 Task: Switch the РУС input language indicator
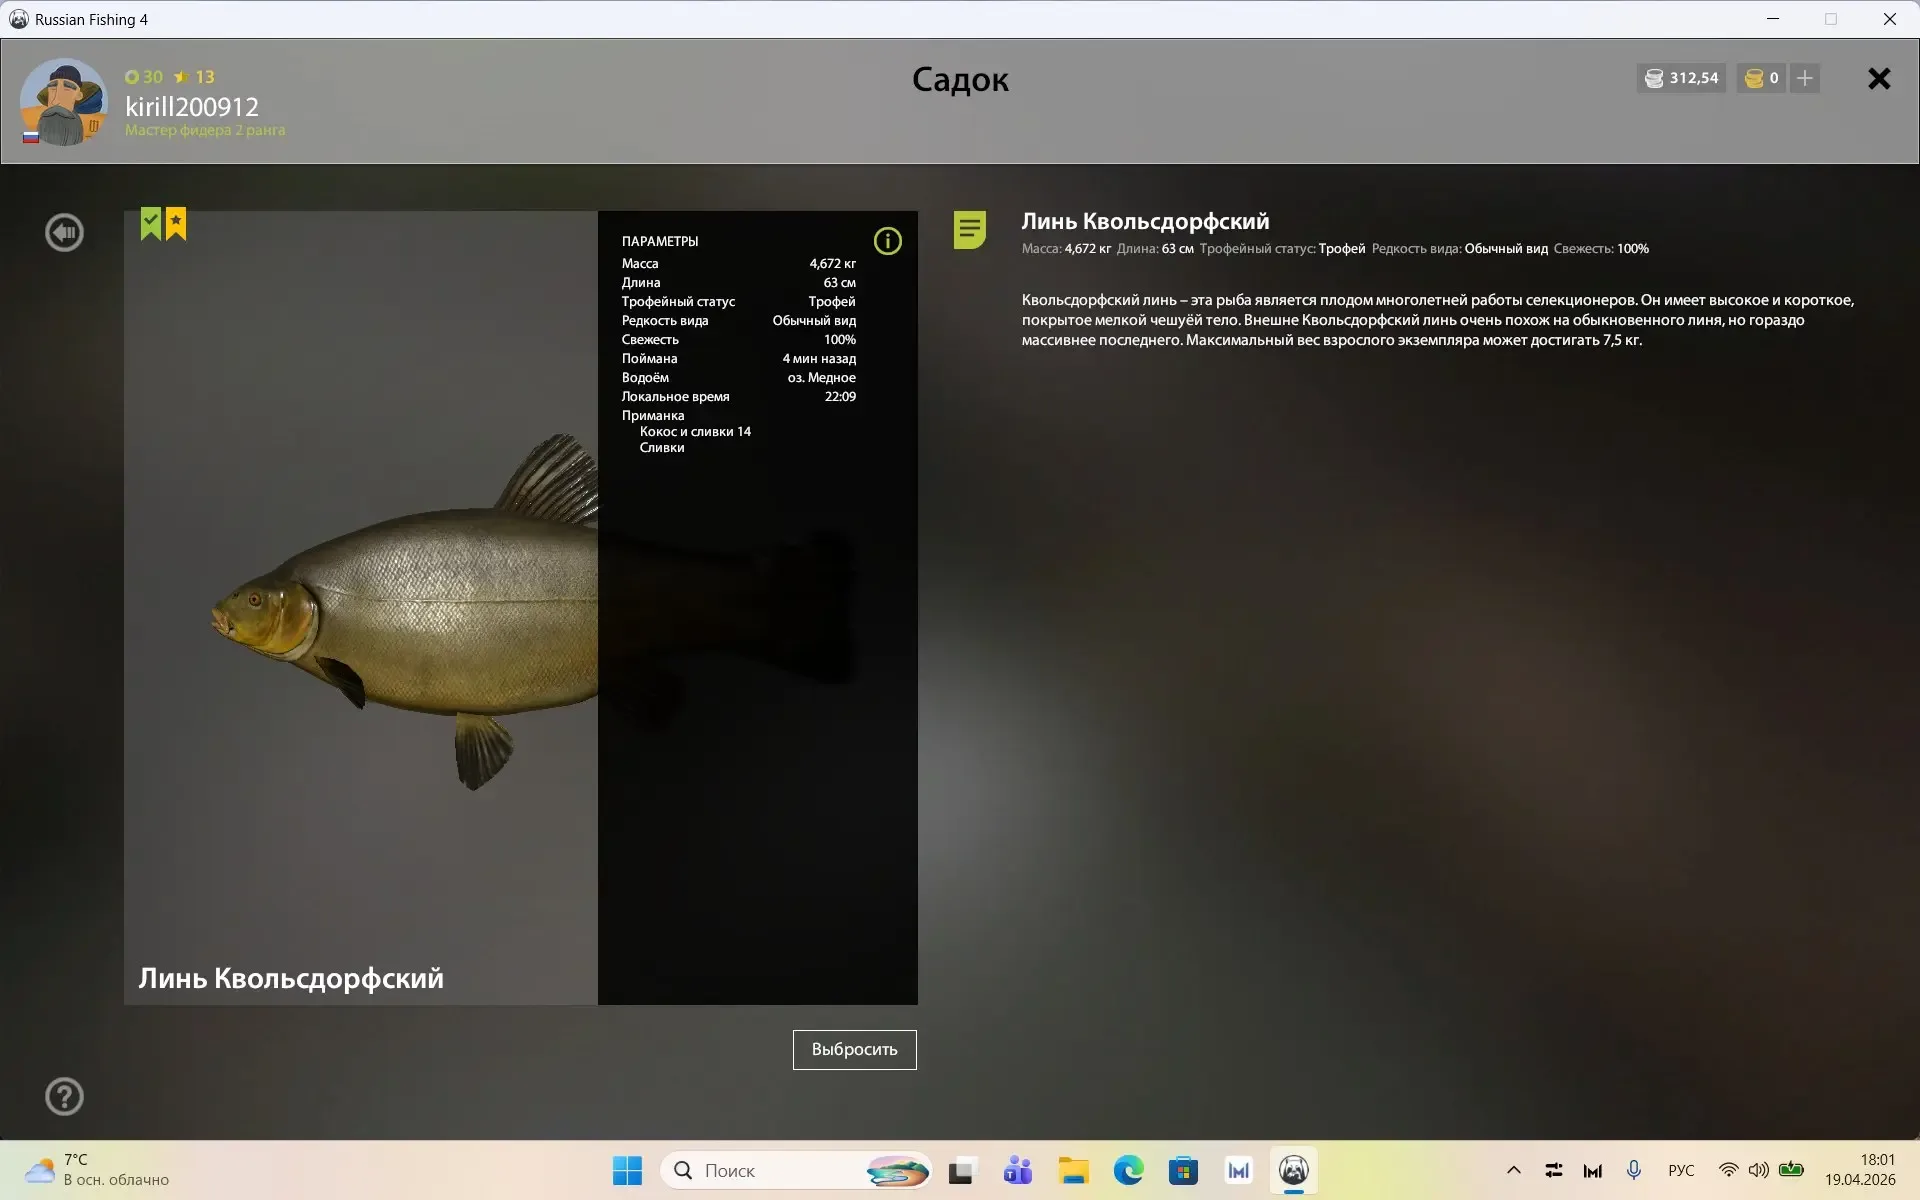[x=1681, y=1170]
